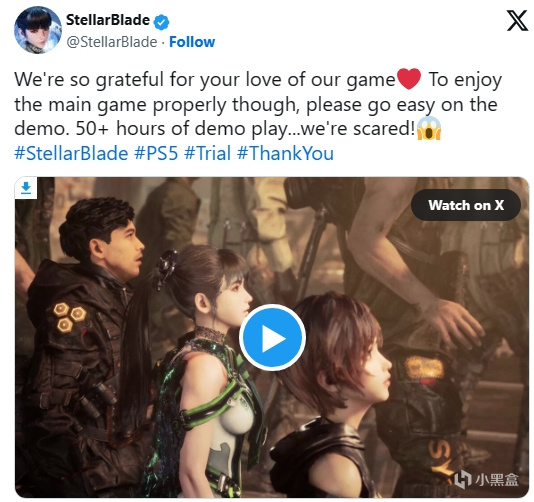The height and width of the screenshot is (502, 534).
Task: Play the embedded video
Action: 272,338
